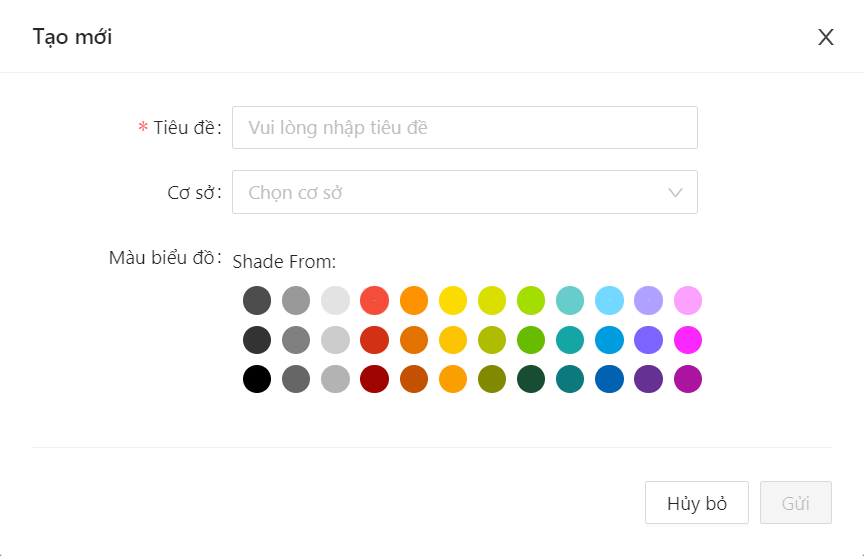The width and height of the screenshot is (864, 556).
Task: Choose the bright yellow top-row swatch
Action: (x=453, y=300)
